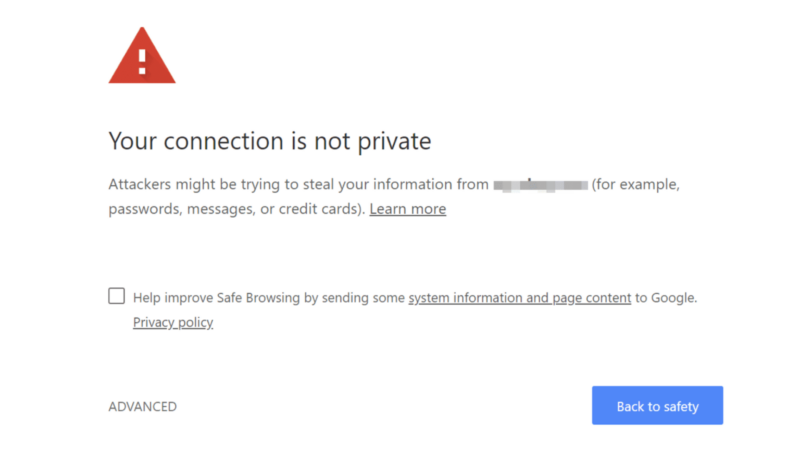800x450 pixels.
Task: Click the word "Attackers" in the warning text
Action: [141, 185]
